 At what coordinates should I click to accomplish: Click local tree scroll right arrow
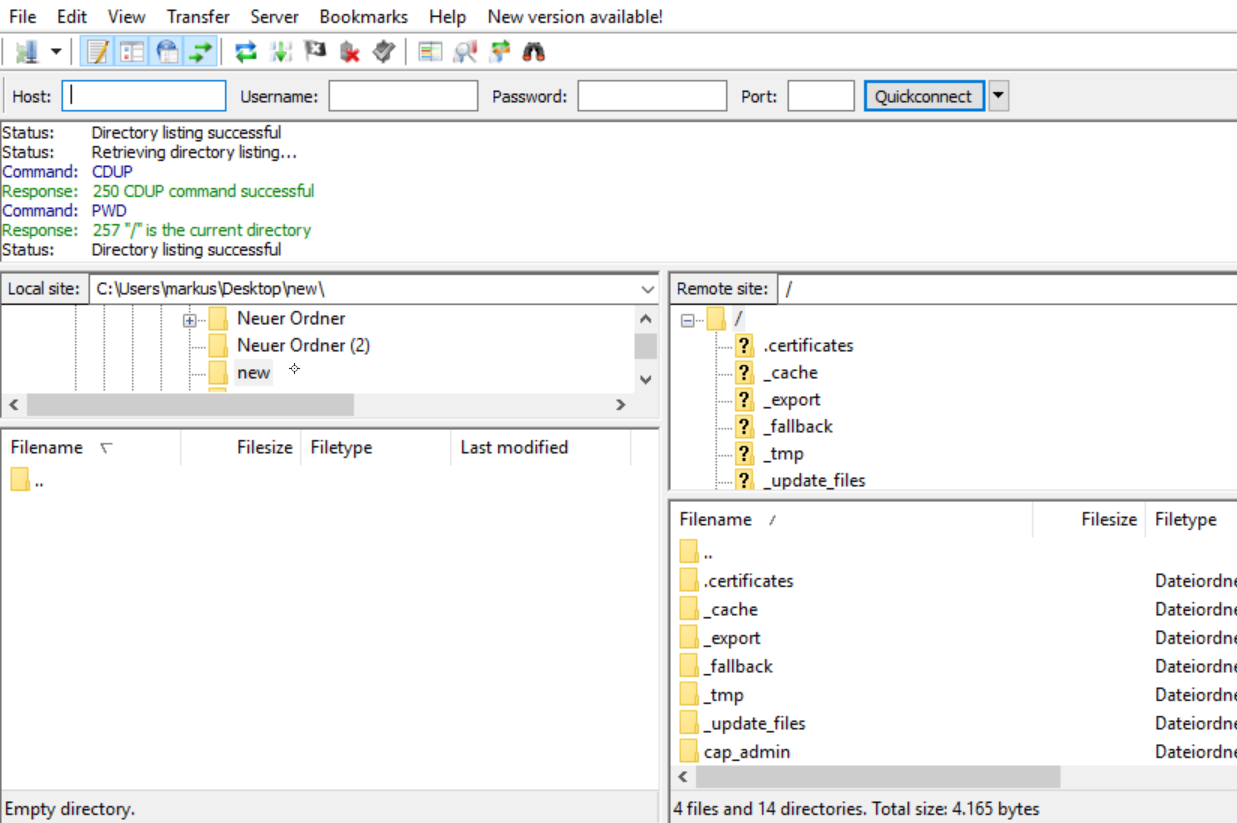(621, 404)
